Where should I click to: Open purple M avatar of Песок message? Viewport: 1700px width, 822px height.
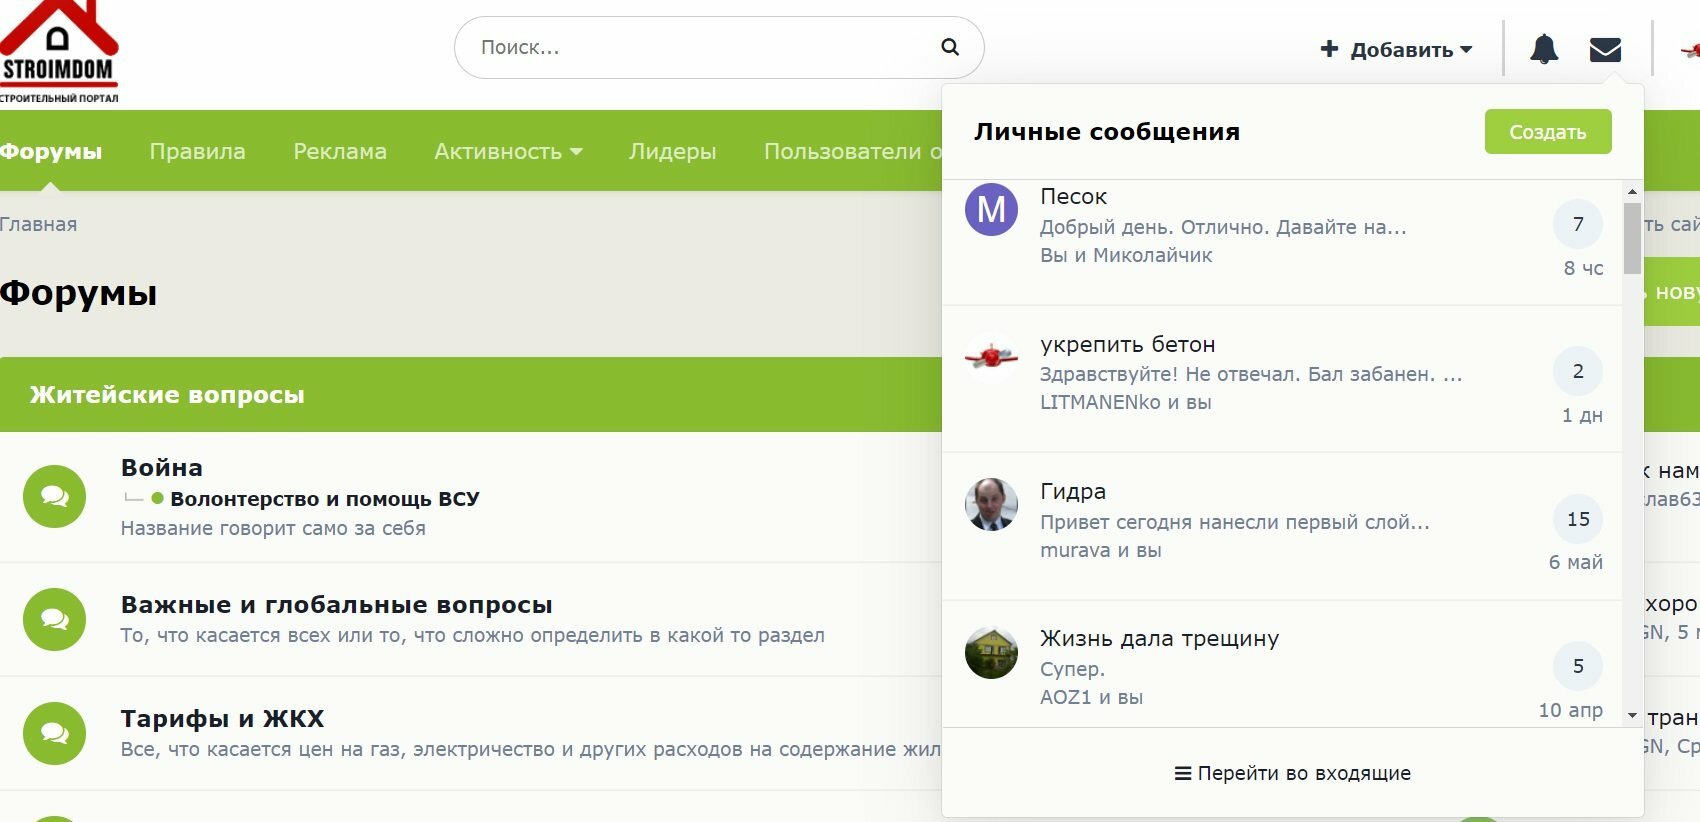coord(991,210)
